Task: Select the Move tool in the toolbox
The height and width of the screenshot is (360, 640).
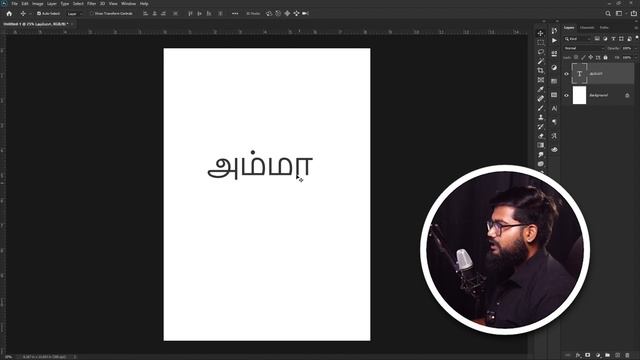Action: pos(540,33)
